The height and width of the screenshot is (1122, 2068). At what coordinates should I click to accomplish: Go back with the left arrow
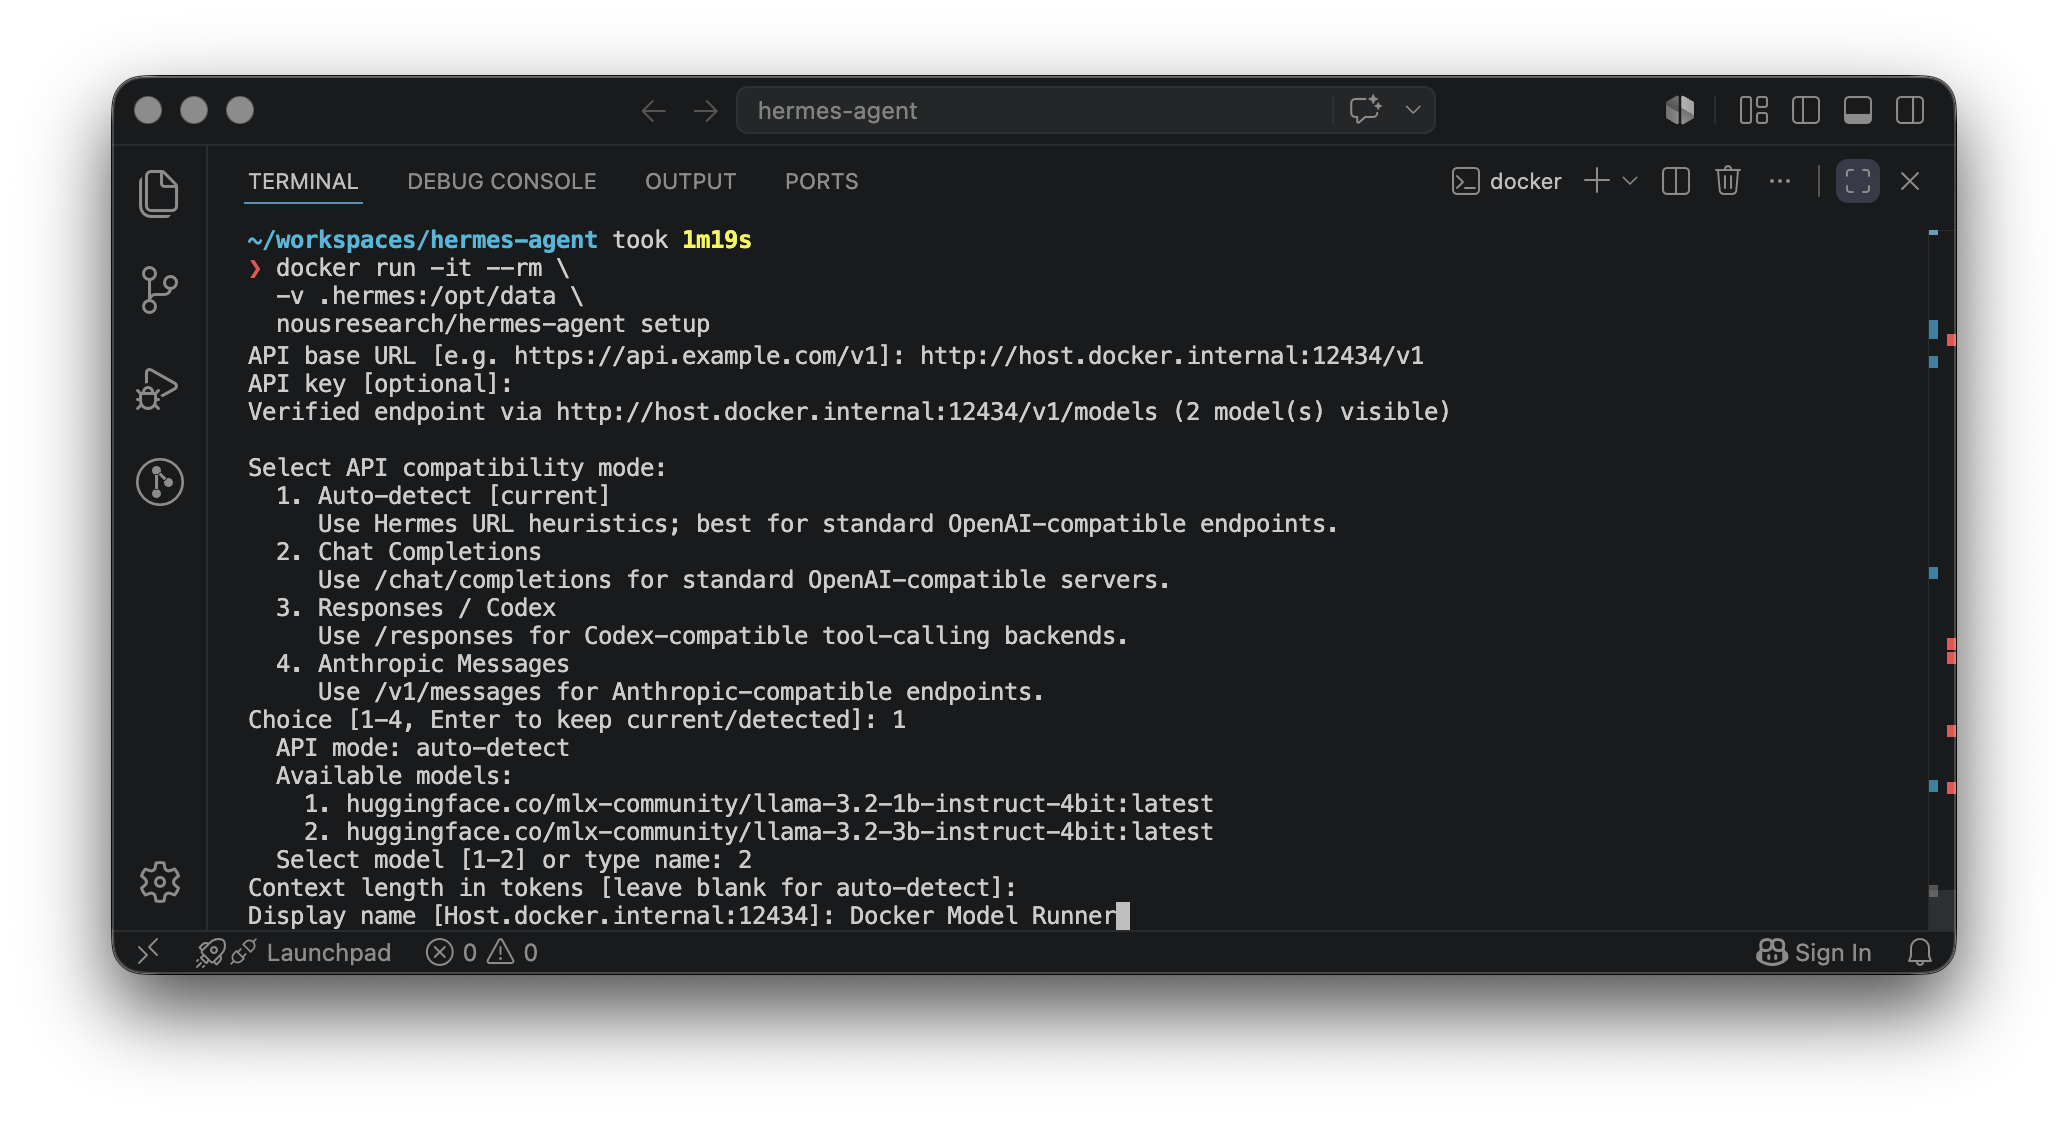point(653,111)
